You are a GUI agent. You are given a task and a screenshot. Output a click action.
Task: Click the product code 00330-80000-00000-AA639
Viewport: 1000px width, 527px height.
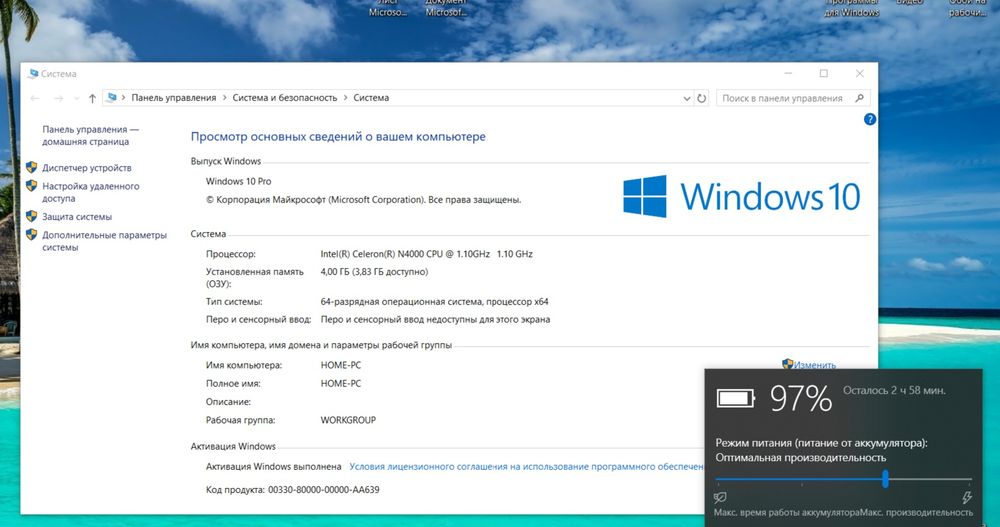[324, 490]
